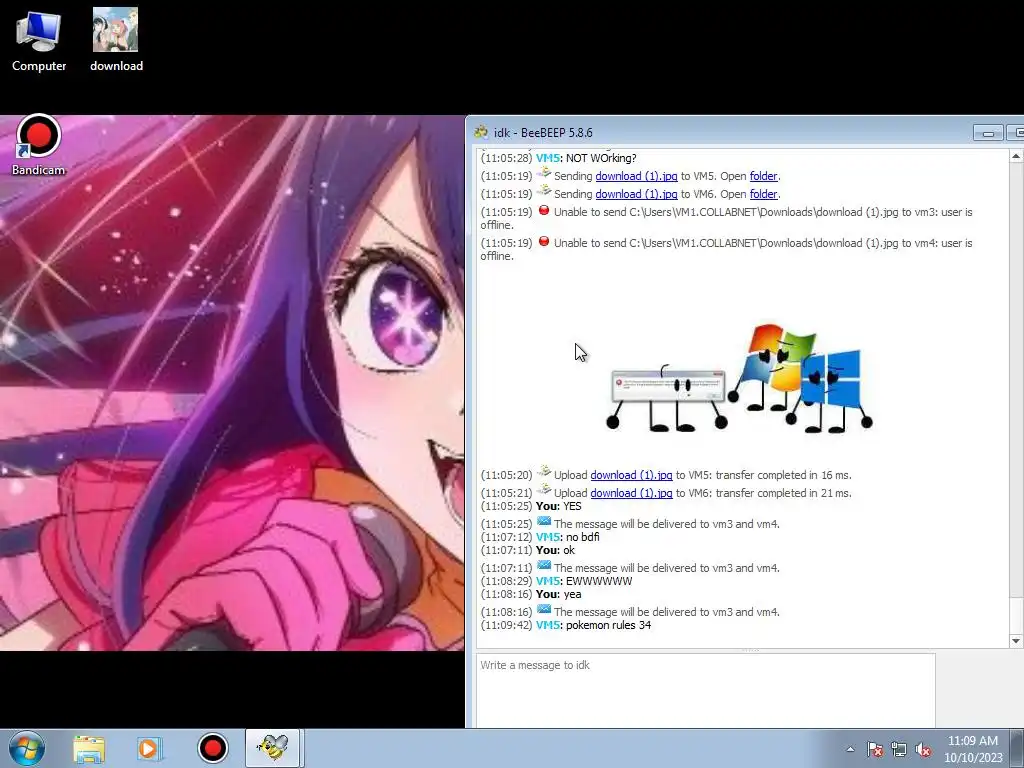Open download (1).jpg in VM5 upload line
The width and height of the screenshot is (1024, 768).
tap(631, 475)
